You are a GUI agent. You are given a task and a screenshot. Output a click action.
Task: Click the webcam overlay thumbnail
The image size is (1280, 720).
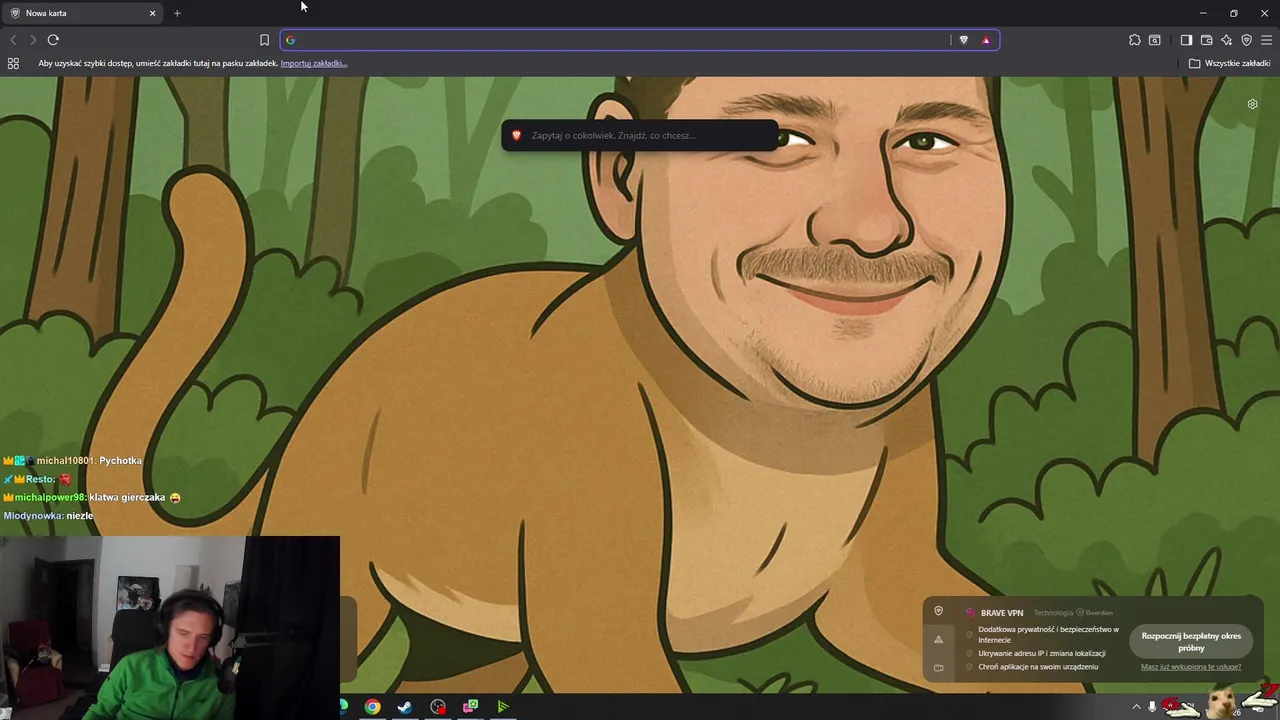tap(170, 628)
